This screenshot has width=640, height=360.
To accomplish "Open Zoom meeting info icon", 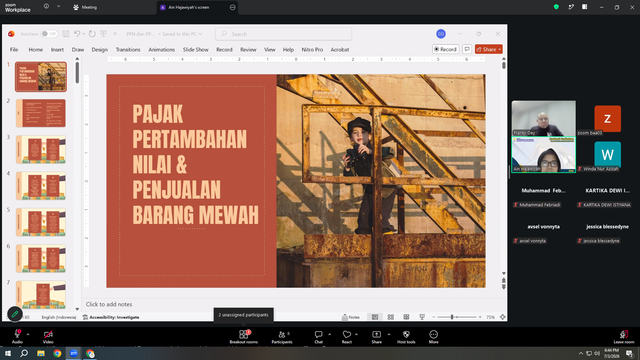I will [46, 7].
